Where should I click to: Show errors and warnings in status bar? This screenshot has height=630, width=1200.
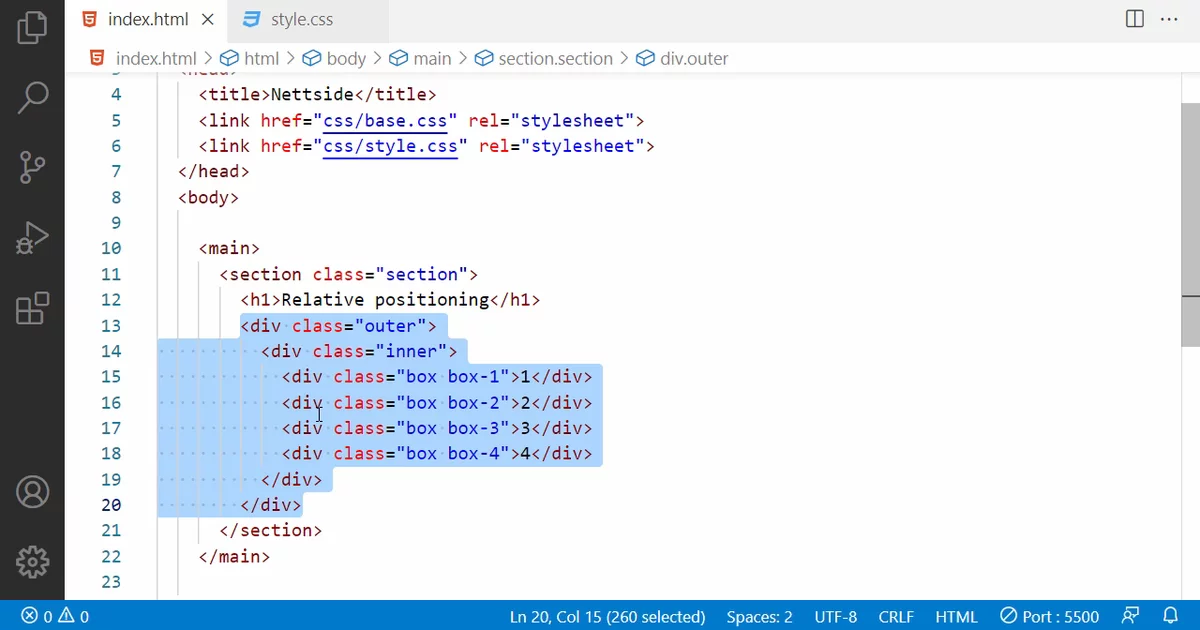pos(55,616)
